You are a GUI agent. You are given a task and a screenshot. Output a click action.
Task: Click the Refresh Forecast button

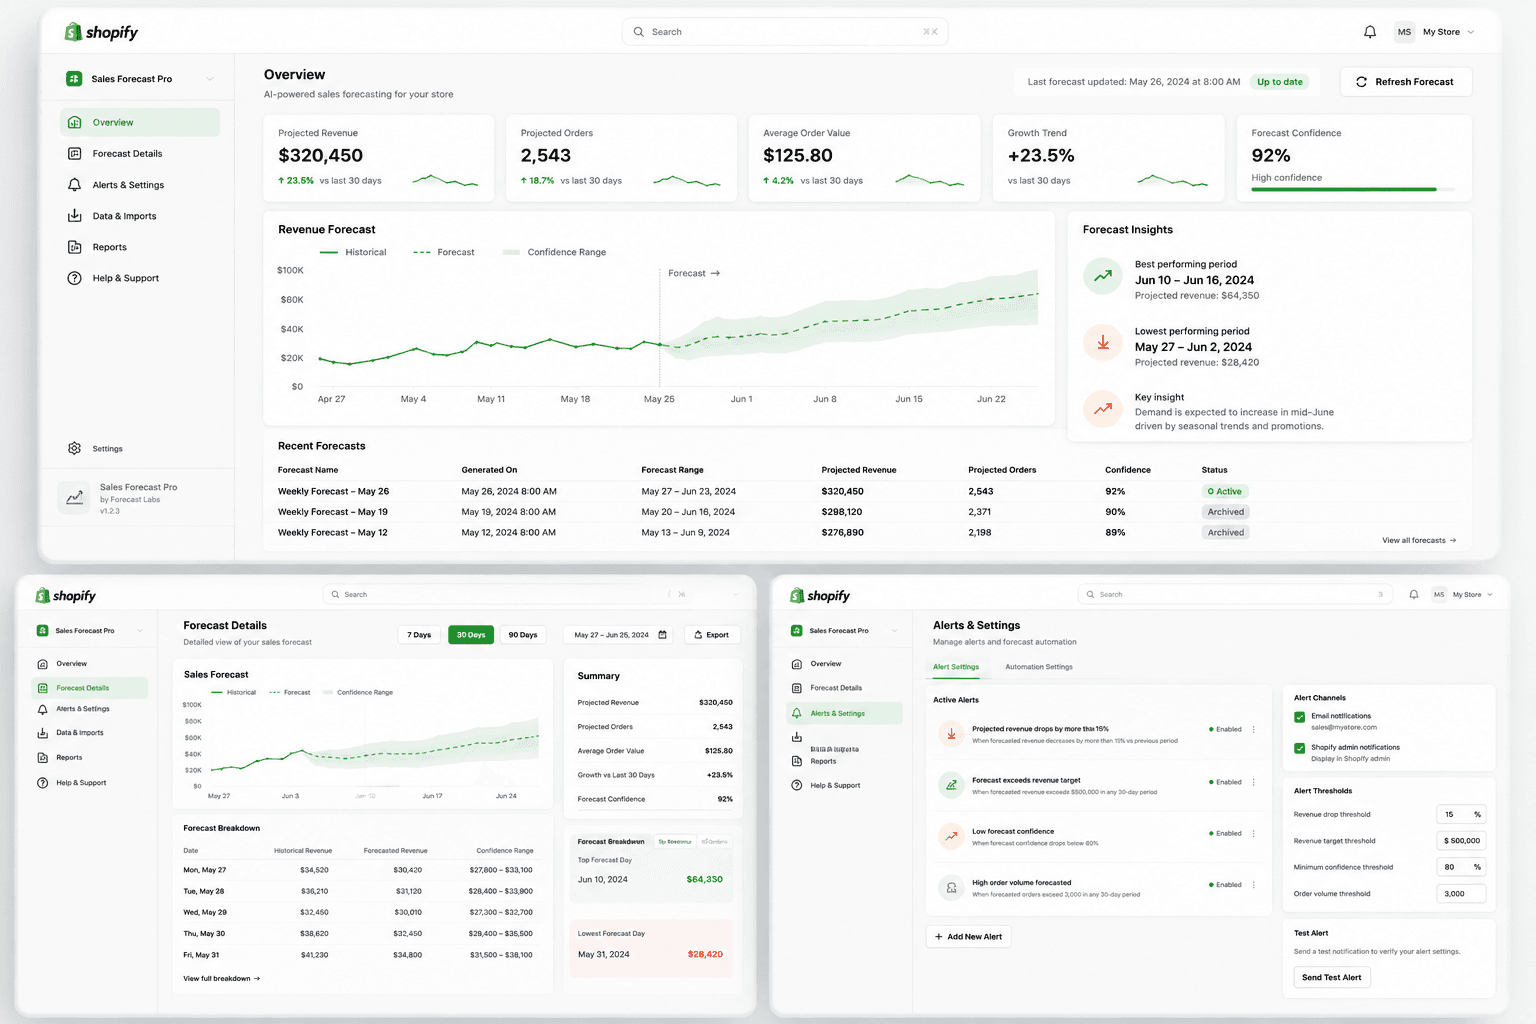tap(1405, 82)
